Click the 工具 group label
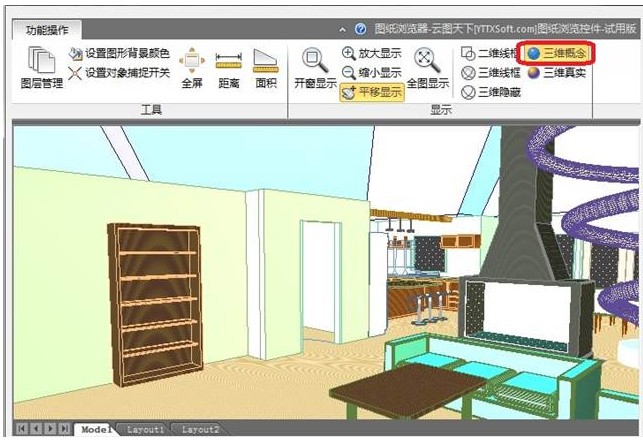This screenshot has height=441, width=643. click(x=151, y=110)
